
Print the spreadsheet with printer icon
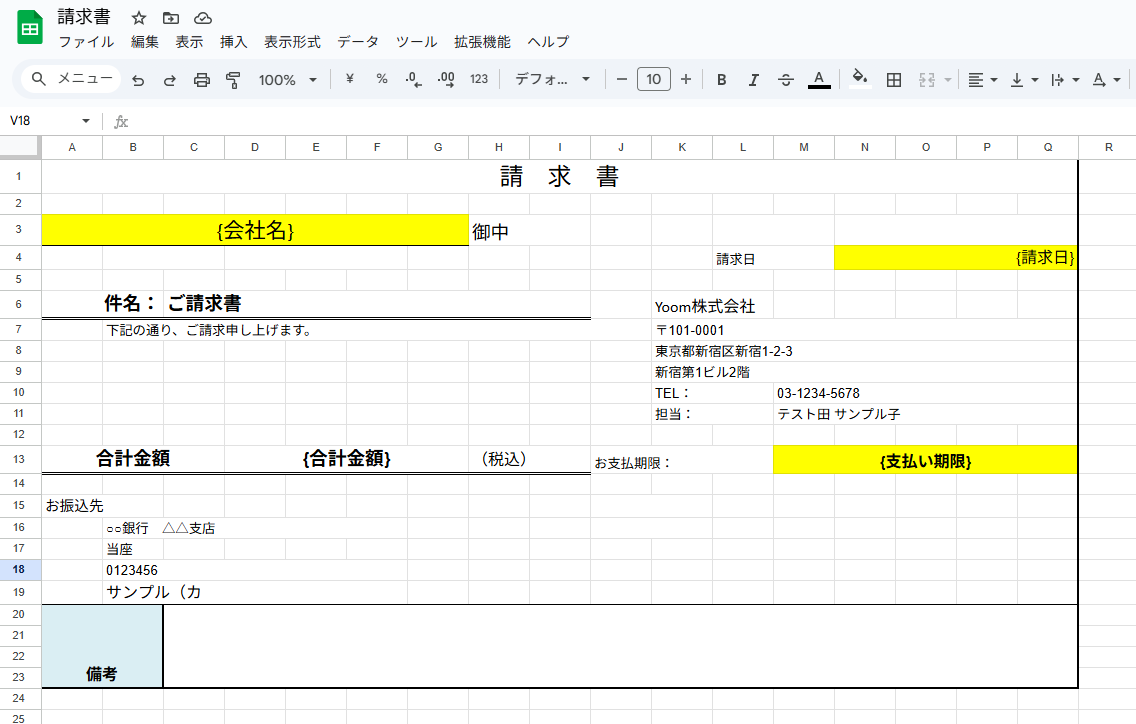[x=201, y=80]
